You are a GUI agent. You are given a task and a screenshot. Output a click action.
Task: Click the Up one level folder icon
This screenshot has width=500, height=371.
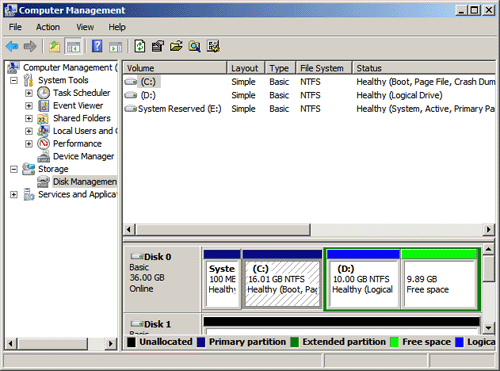tap(54, 46)
